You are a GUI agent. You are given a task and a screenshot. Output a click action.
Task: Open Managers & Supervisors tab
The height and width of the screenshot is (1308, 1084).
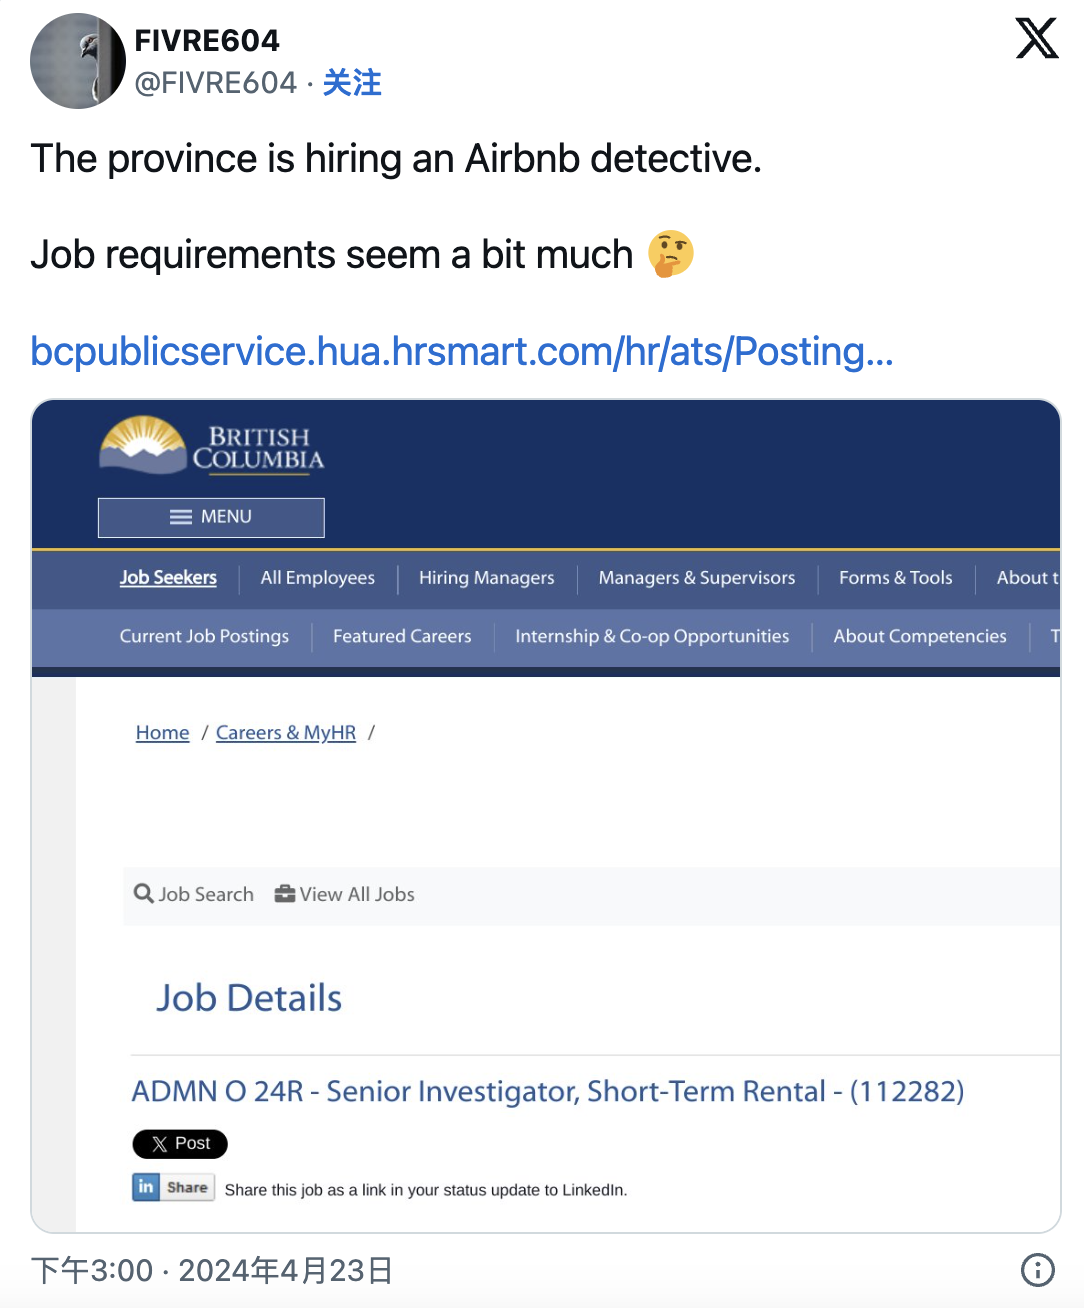pyautogui.click(x=697, y=578)
